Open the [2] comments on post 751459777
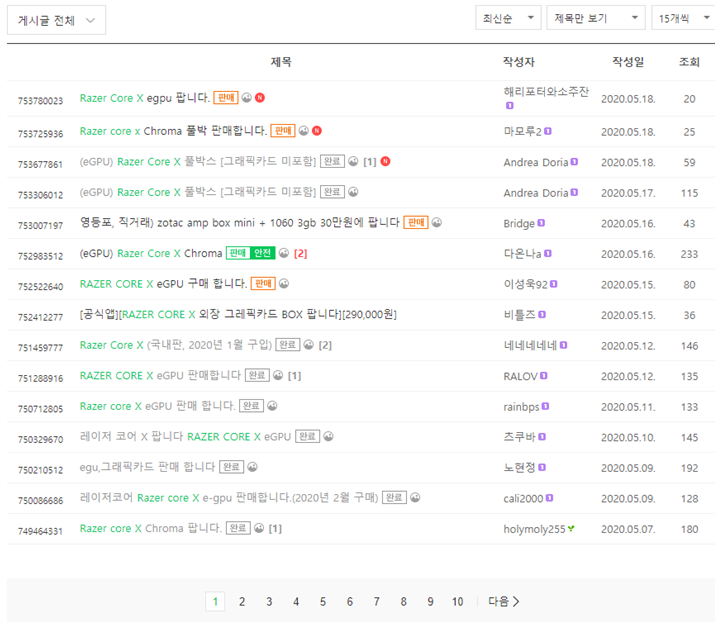 tap(325, 345)
